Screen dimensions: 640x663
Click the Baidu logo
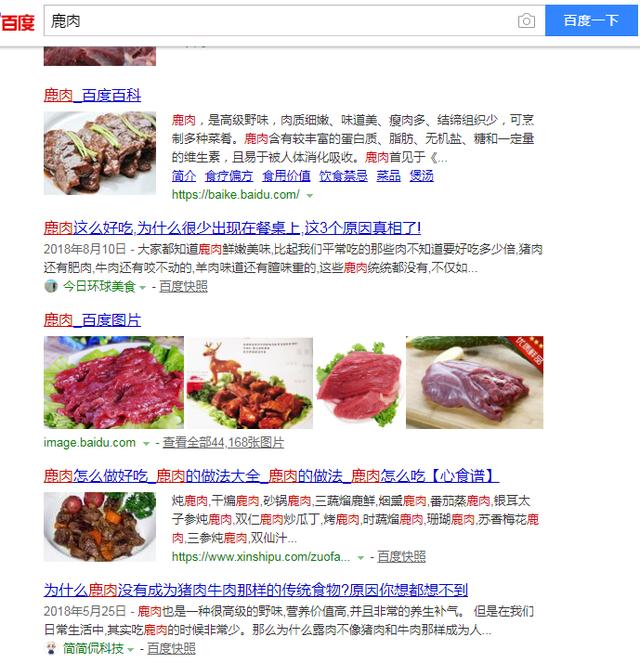(x=17, y=22)
